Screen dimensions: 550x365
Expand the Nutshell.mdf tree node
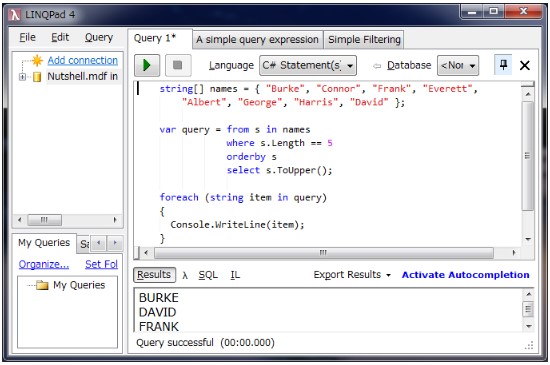[22, 76]
